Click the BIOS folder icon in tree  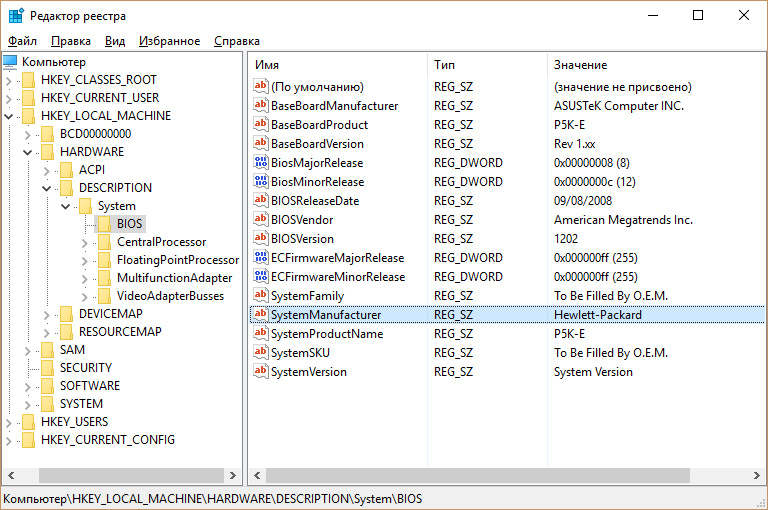click(105, 224)
